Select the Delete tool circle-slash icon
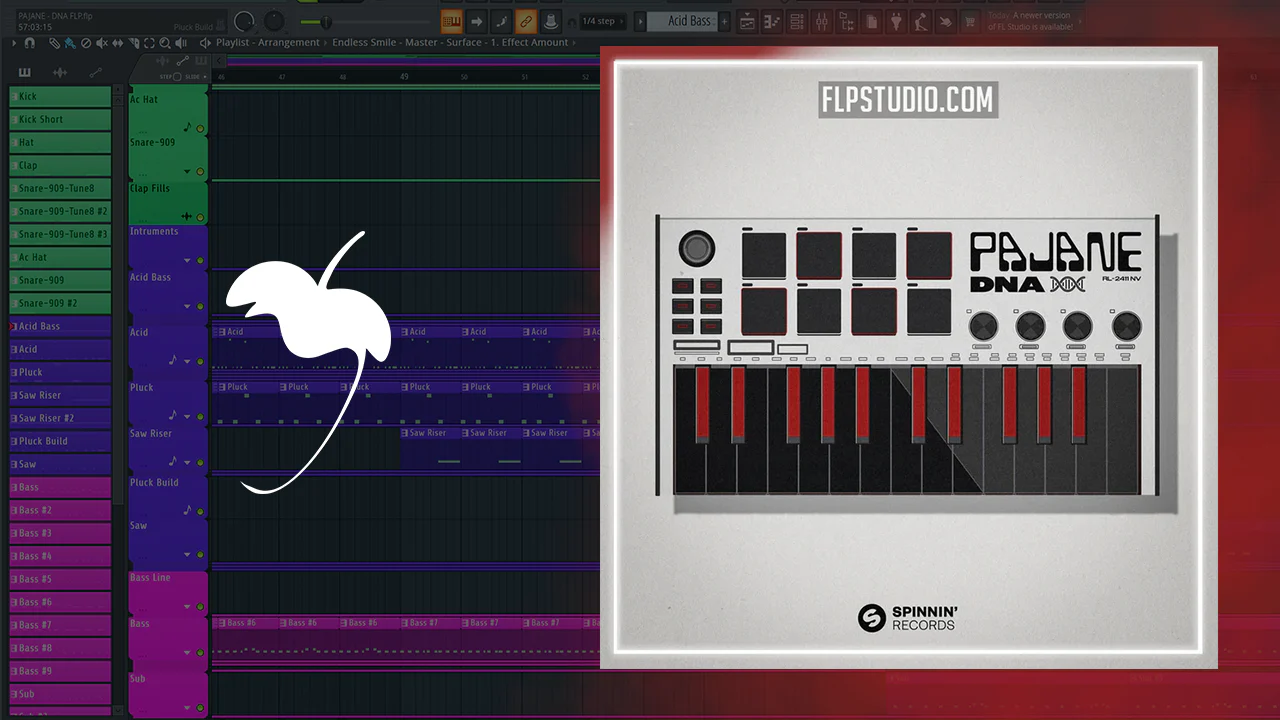Viewport: 1280px width, 720px height. [86, 43]
